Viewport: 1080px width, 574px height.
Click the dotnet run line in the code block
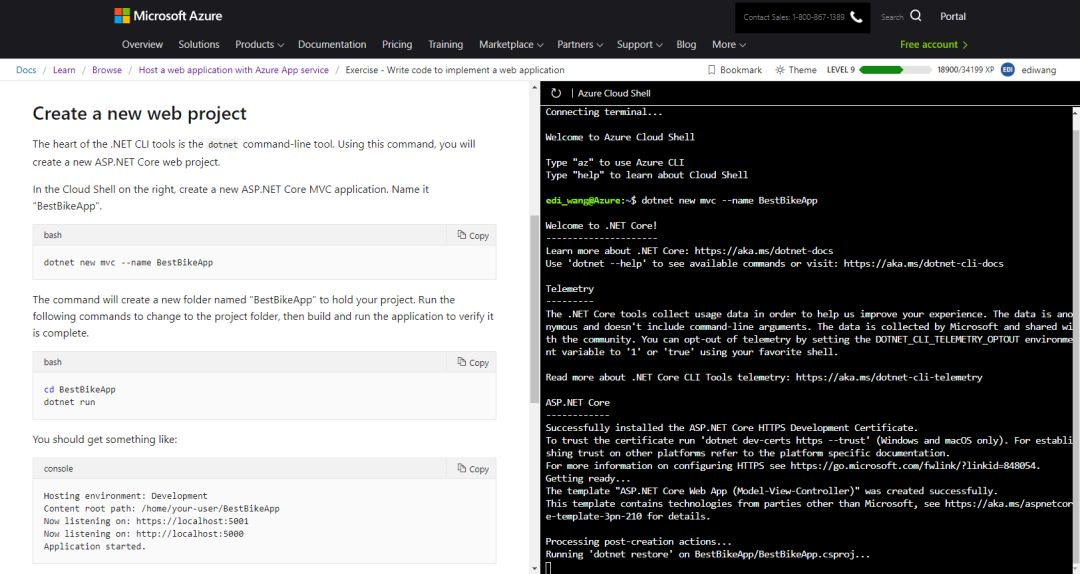pos(70,402)
